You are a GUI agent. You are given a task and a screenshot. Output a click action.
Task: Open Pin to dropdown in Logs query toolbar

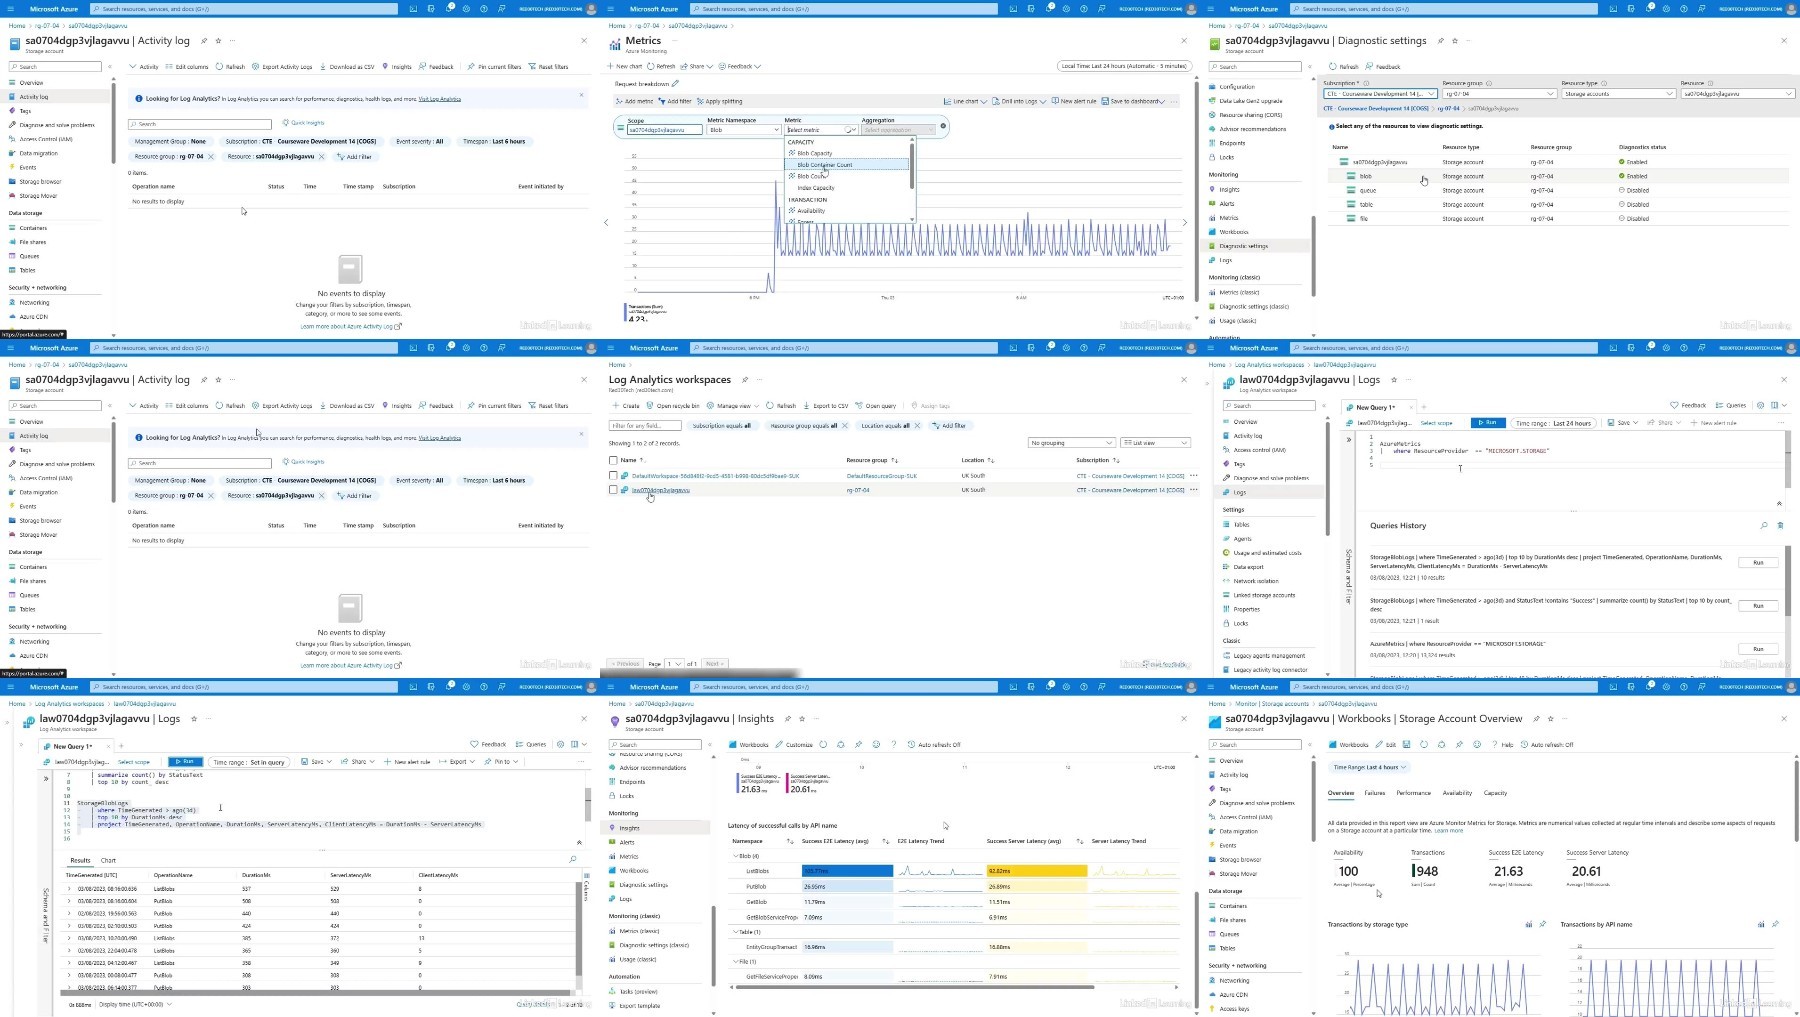pyautogui.click(x=502, y=762)
